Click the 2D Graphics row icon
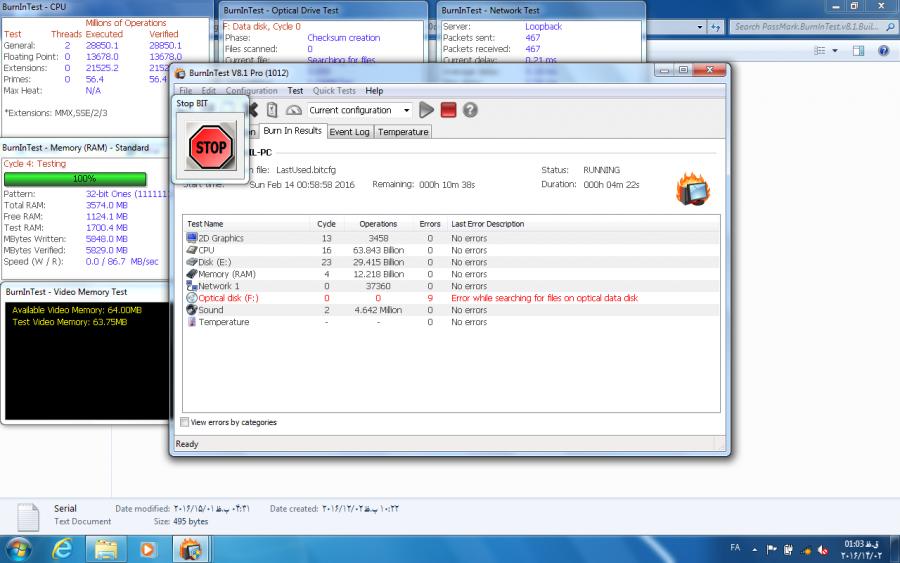This screenshot has height=563, width=900. 192,238
